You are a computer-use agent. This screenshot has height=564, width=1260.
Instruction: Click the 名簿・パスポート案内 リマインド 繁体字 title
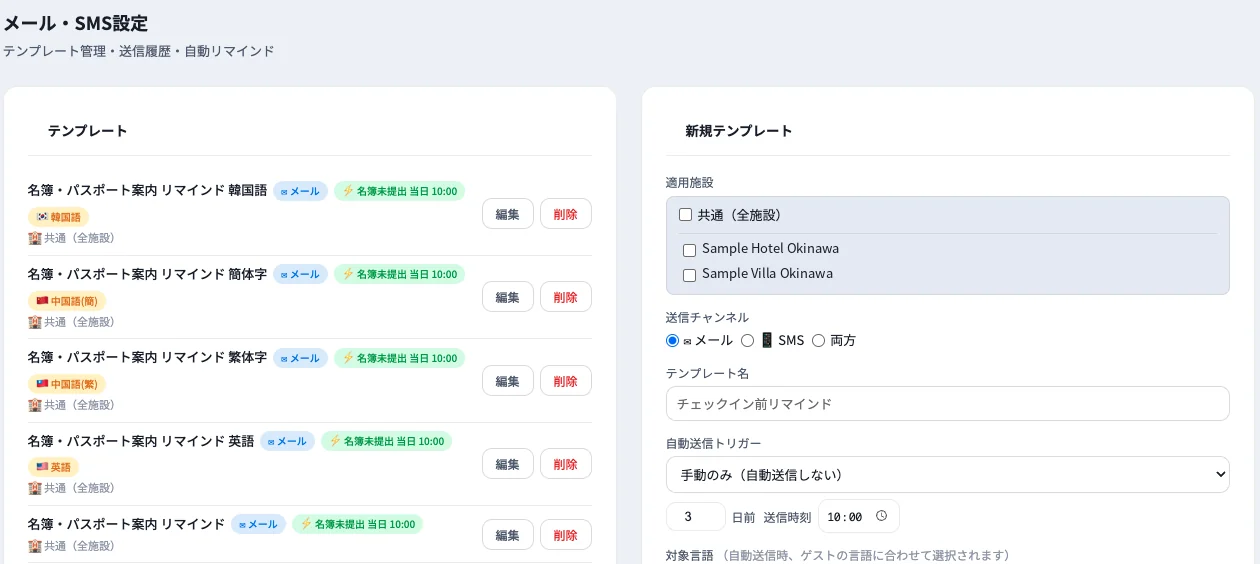coord(147,357)
